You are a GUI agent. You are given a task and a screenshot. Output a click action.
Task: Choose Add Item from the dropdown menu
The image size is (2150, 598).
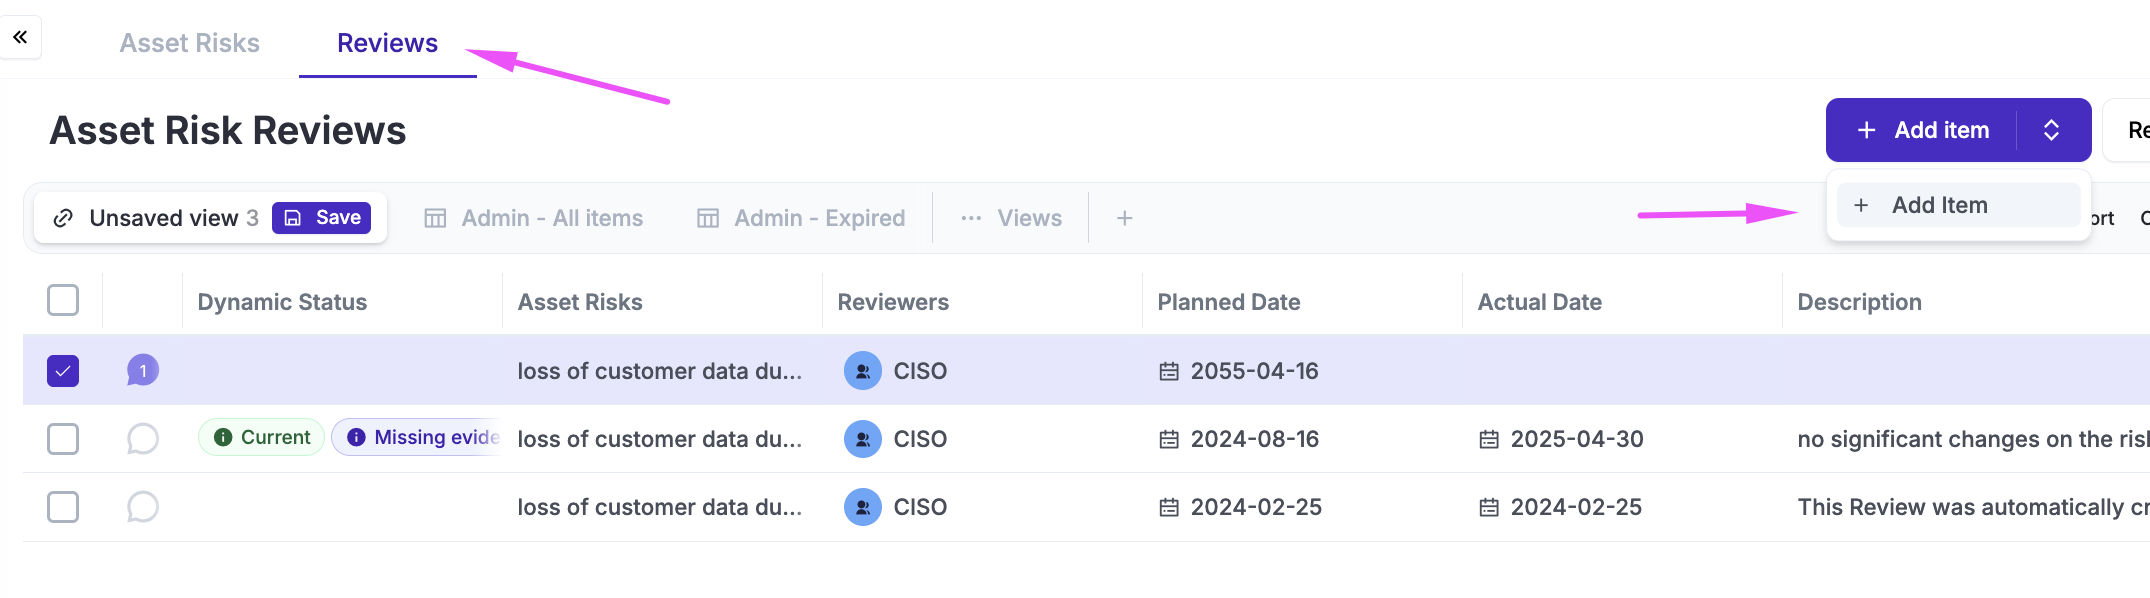[x=1938, y=205]
